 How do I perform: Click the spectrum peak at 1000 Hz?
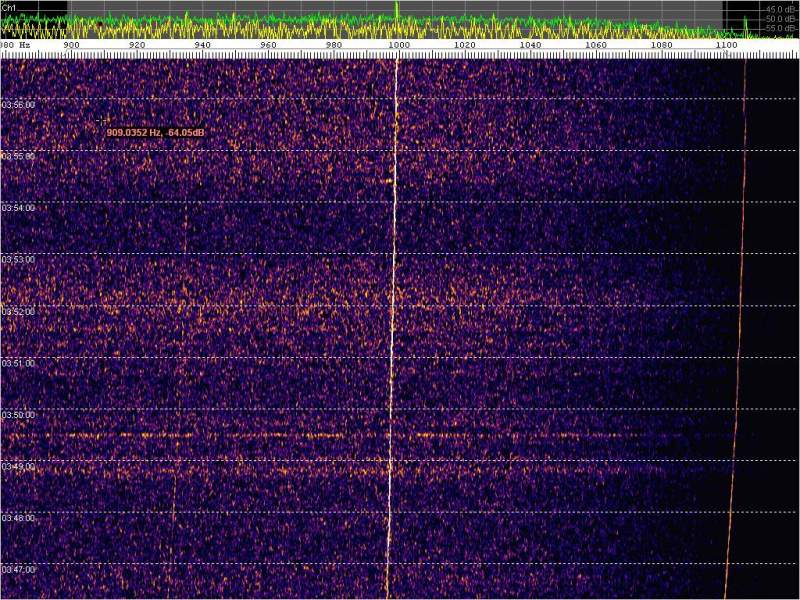[x=397, y=10]
